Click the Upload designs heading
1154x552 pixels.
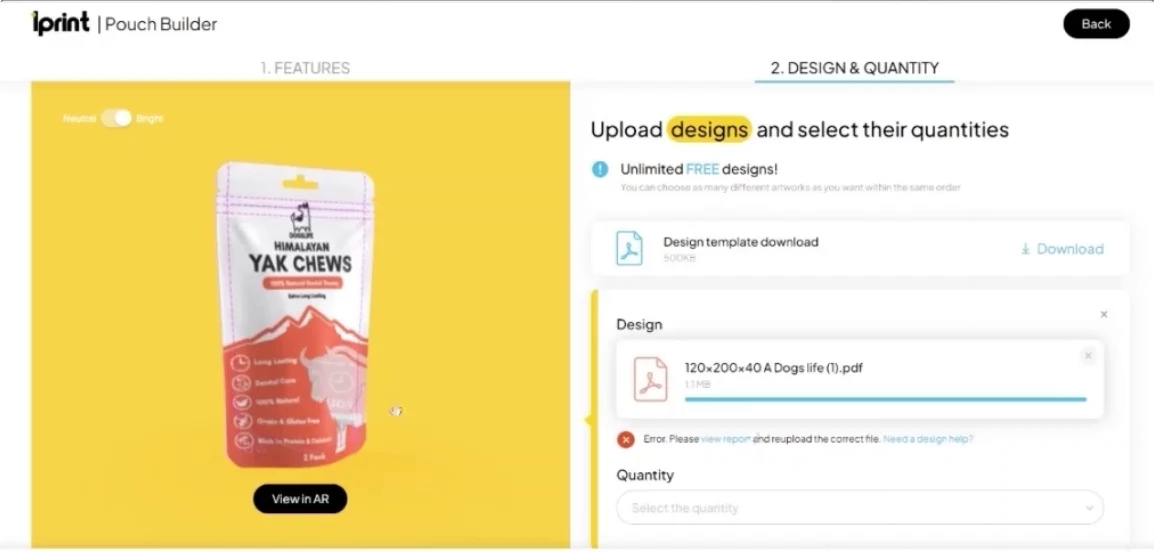799,130
